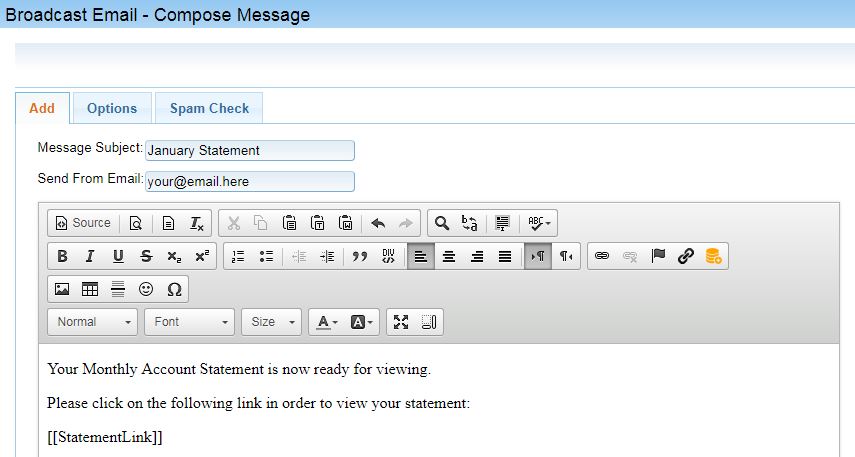This screenshot has width=855, height=457.
Task: Click the Source view button
Action: (82, 223)
